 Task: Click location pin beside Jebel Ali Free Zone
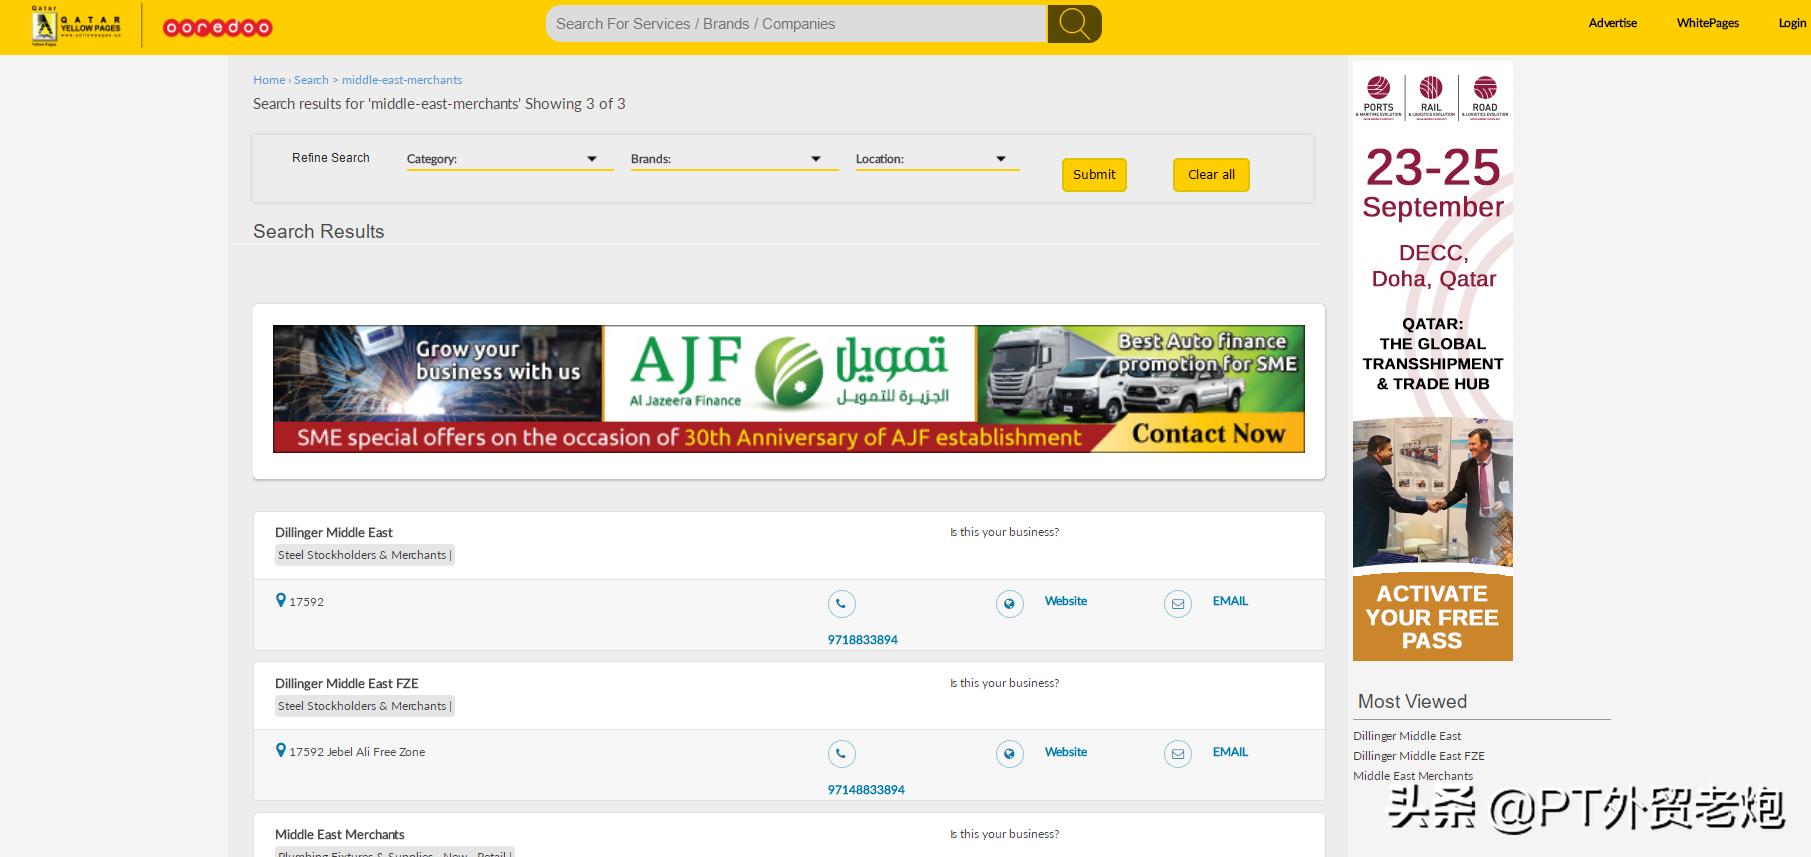tap(281, 750)
